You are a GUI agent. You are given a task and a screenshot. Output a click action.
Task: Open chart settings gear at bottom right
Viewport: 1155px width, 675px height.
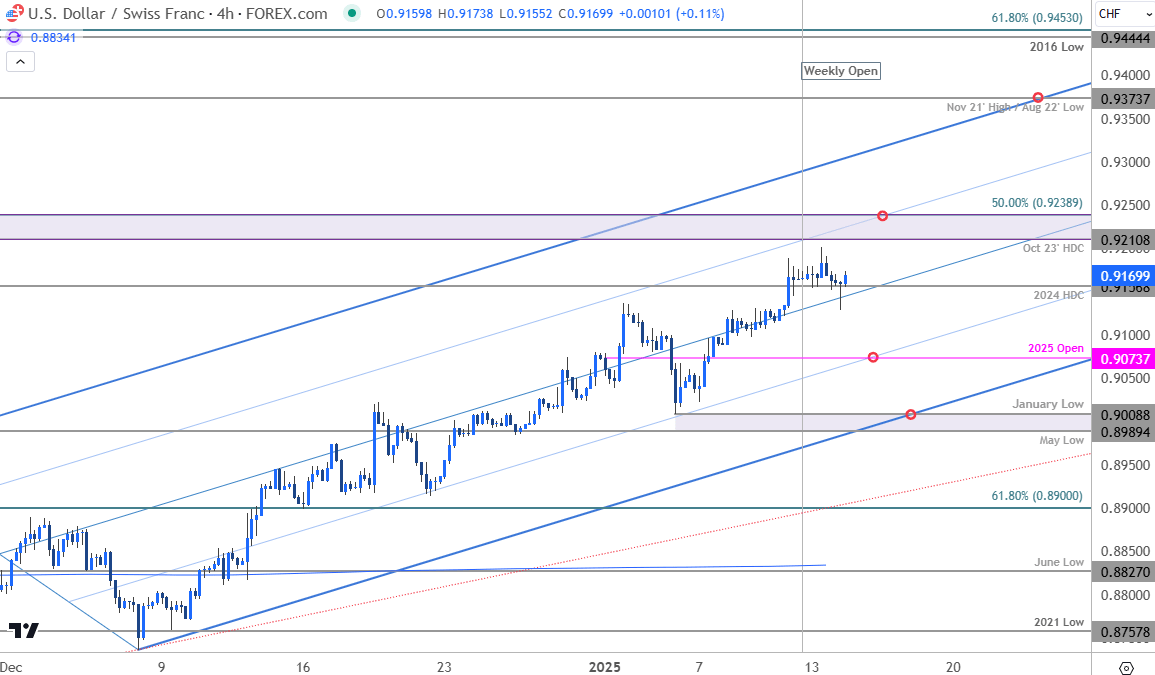point(1126,667)
